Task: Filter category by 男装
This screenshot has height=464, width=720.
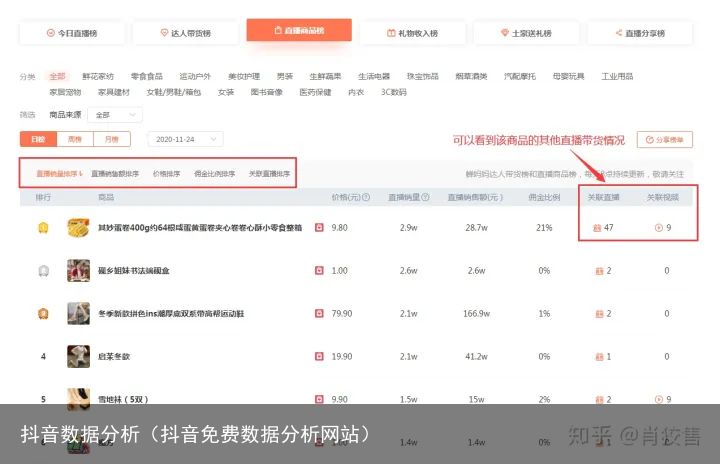Action: (285, 76)
